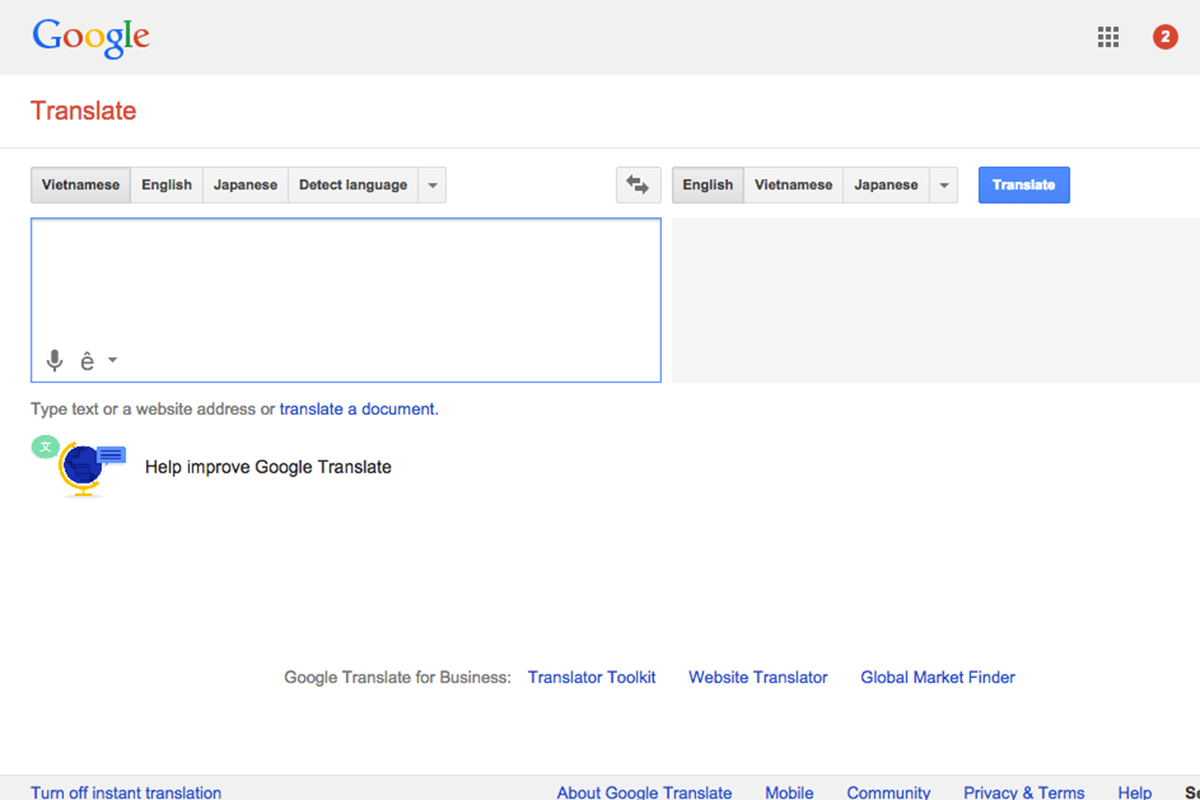Choose Detect language source option
The height and width of the screenshot is (800, 1200).
click(353, 185)
